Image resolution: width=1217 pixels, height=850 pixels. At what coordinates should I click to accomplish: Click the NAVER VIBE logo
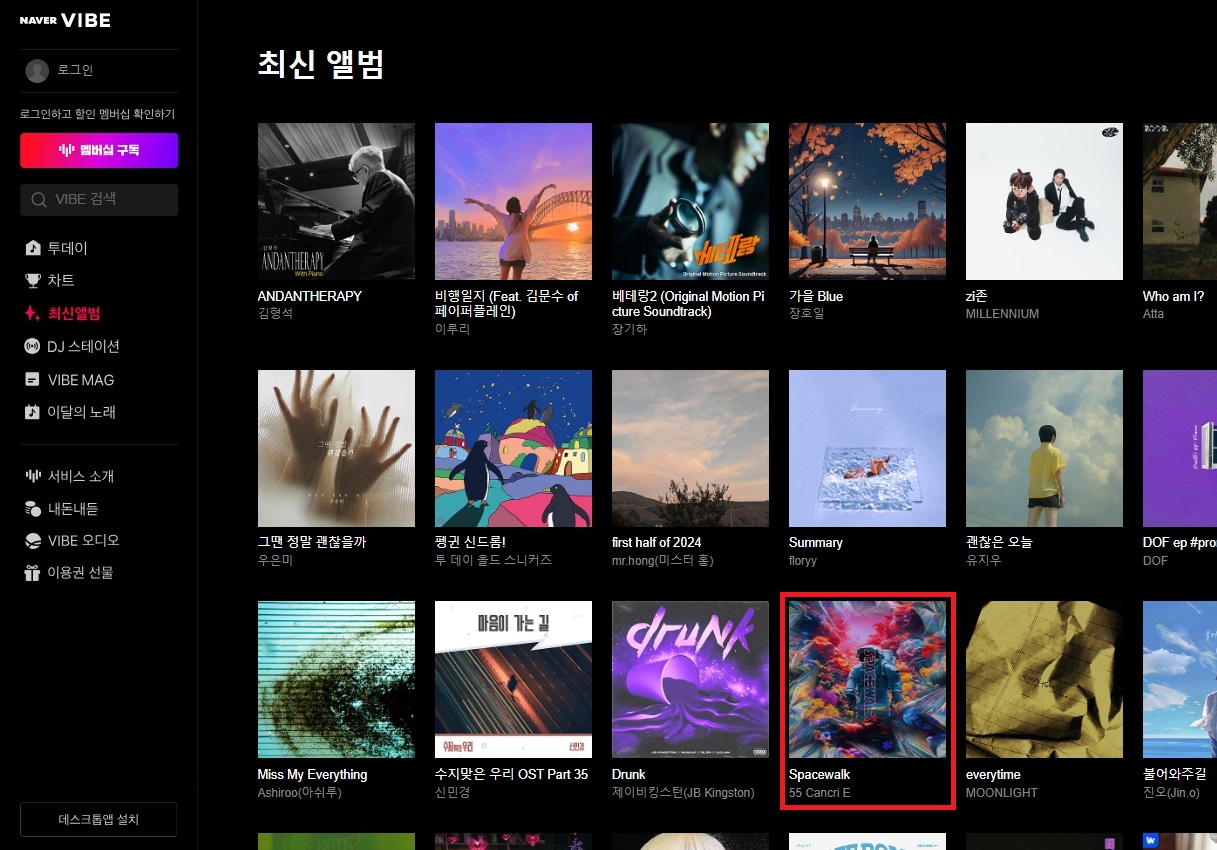pos(65,20)
